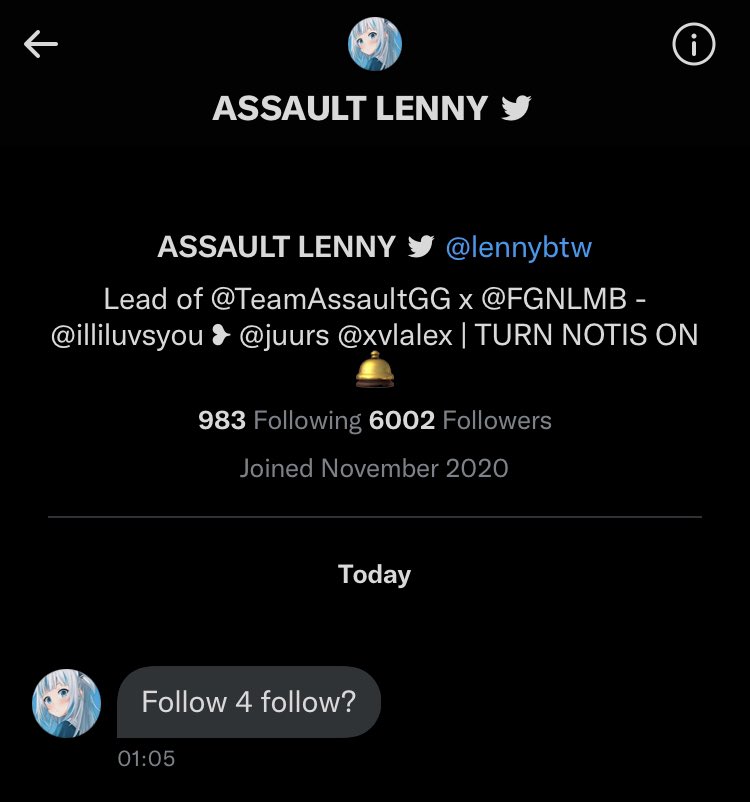
Task: Tap the golden bell emoji in the bio
Action: (374, 370)
